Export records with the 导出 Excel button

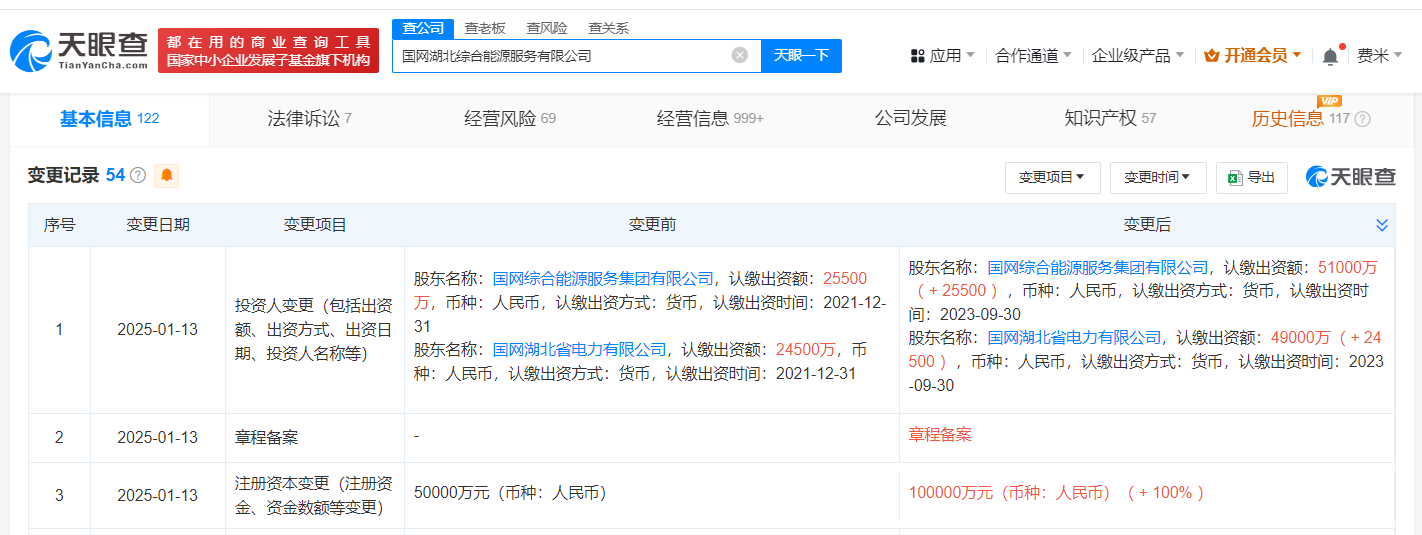click(1251, 178)
